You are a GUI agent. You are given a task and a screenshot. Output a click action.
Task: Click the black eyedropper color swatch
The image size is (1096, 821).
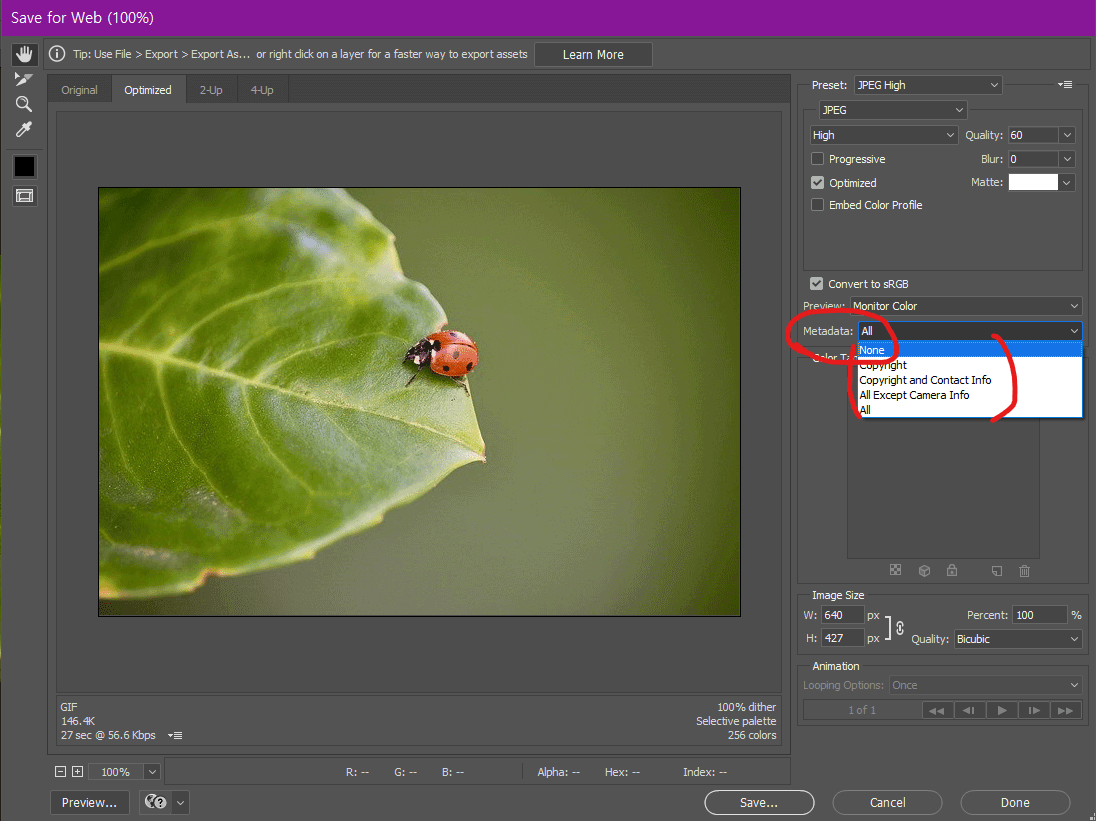[24, 166]
